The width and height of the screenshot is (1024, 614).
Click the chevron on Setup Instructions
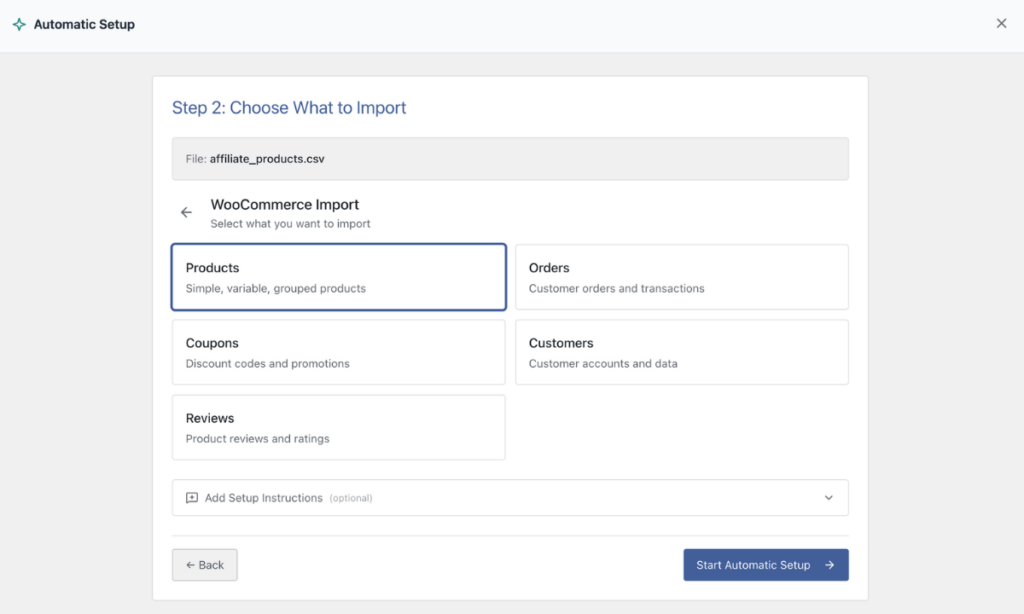point(829,498)
